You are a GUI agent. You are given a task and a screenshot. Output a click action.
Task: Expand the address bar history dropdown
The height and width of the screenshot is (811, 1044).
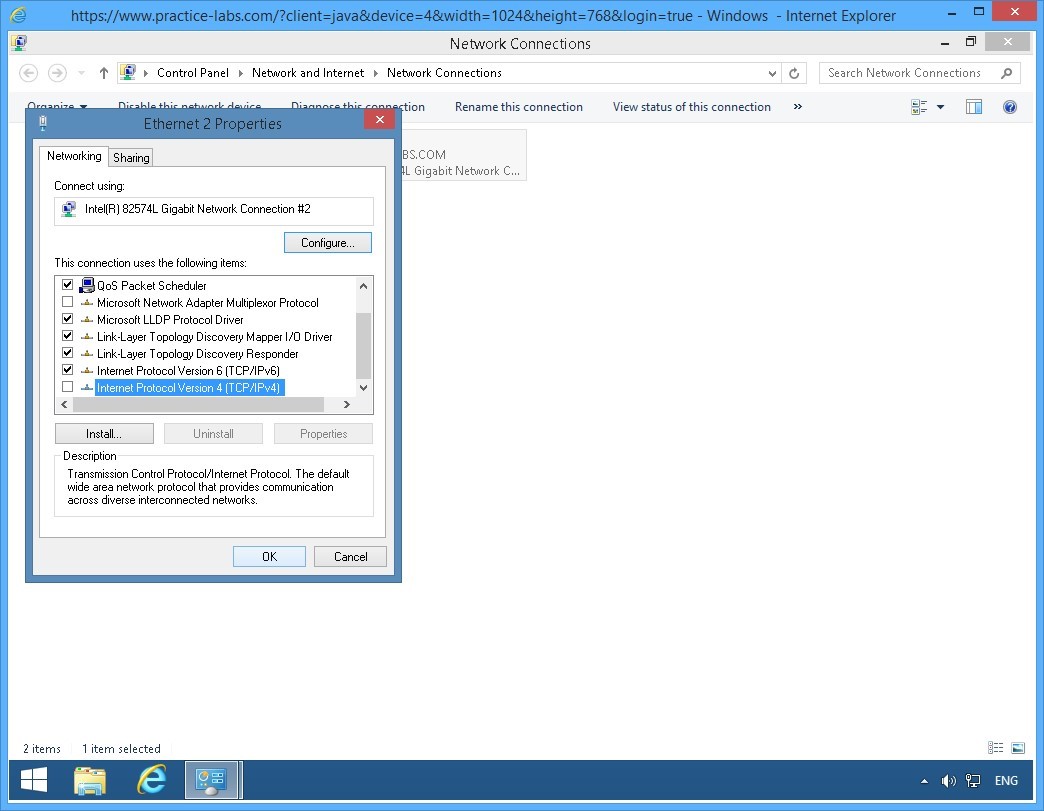(772, 73)
